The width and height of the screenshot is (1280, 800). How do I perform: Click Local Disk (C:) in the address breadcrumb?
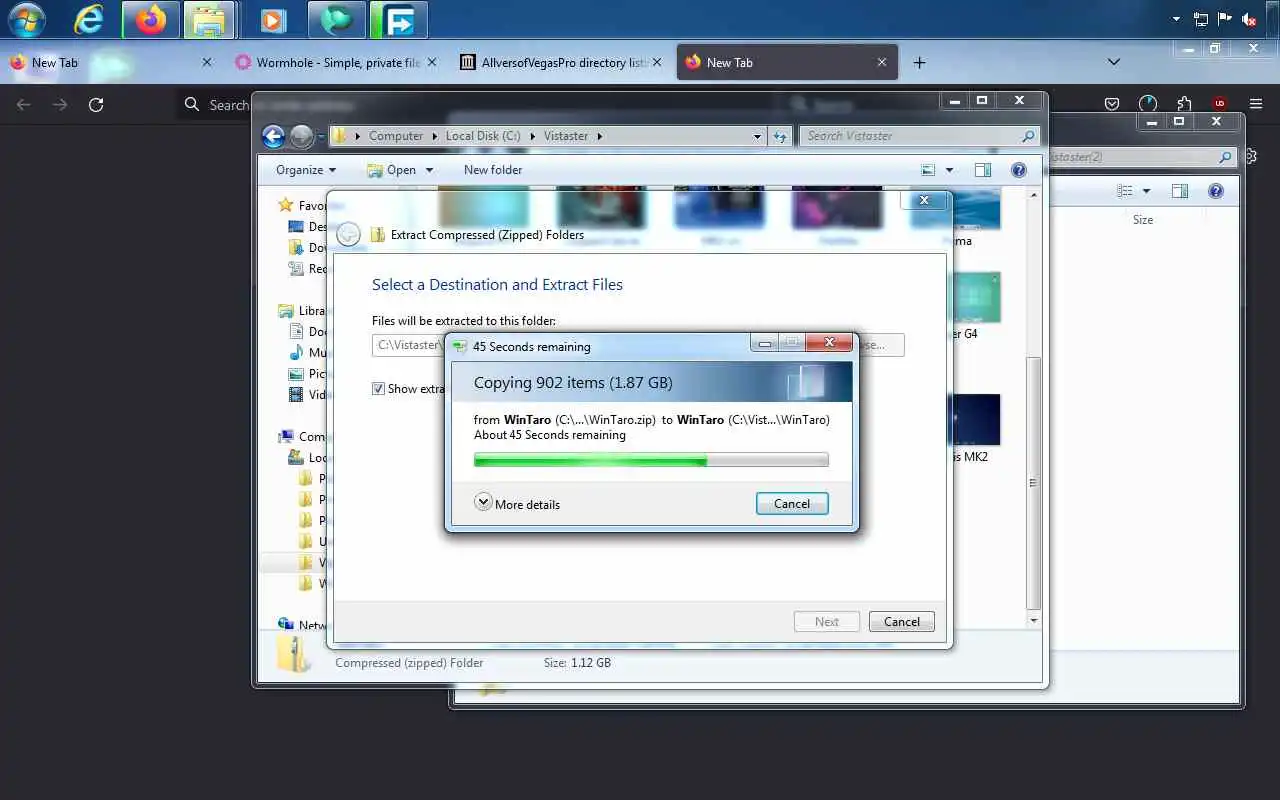coord(483,136)
